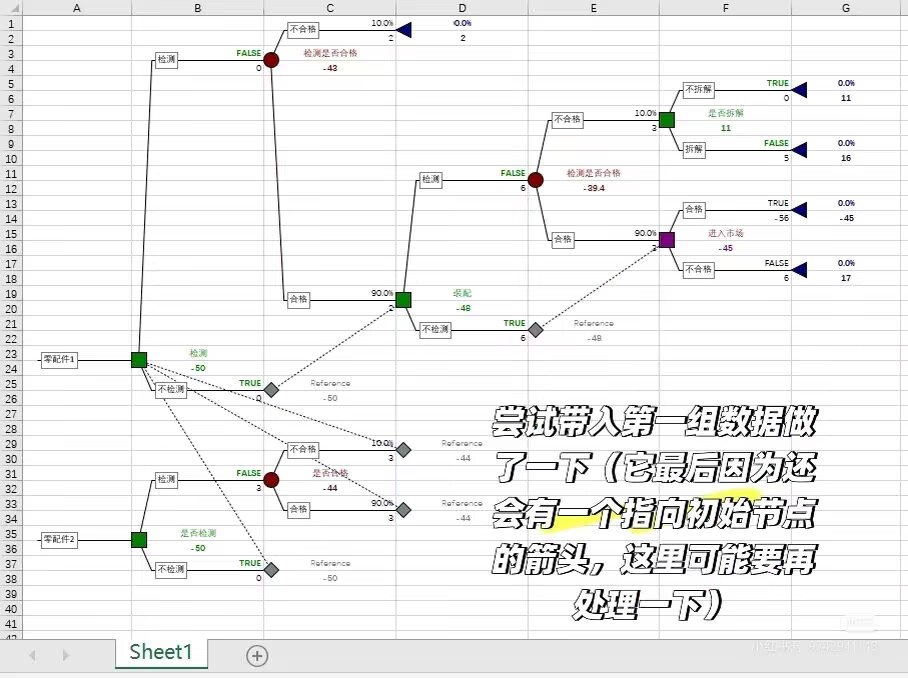Click the end value 16 in column G
This screenshot has width=908, height=678.
[846, 158]
